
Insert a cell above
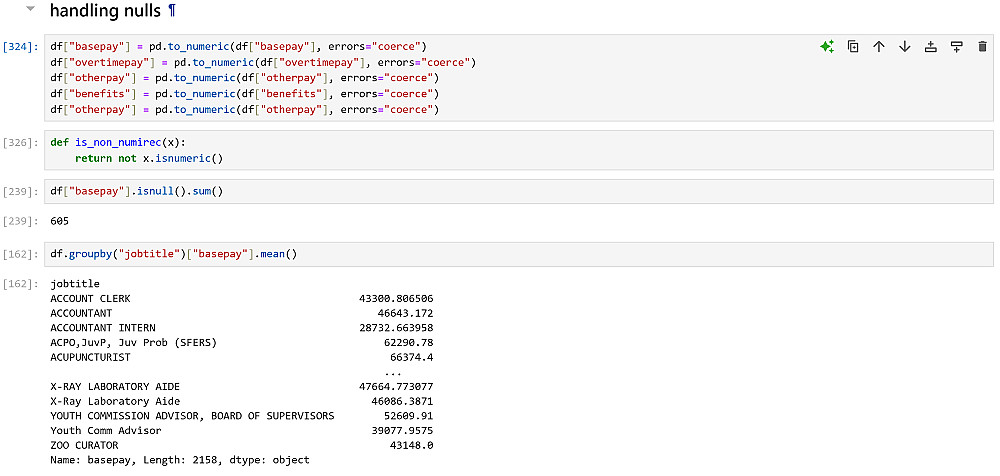click(x=931, y=47)
